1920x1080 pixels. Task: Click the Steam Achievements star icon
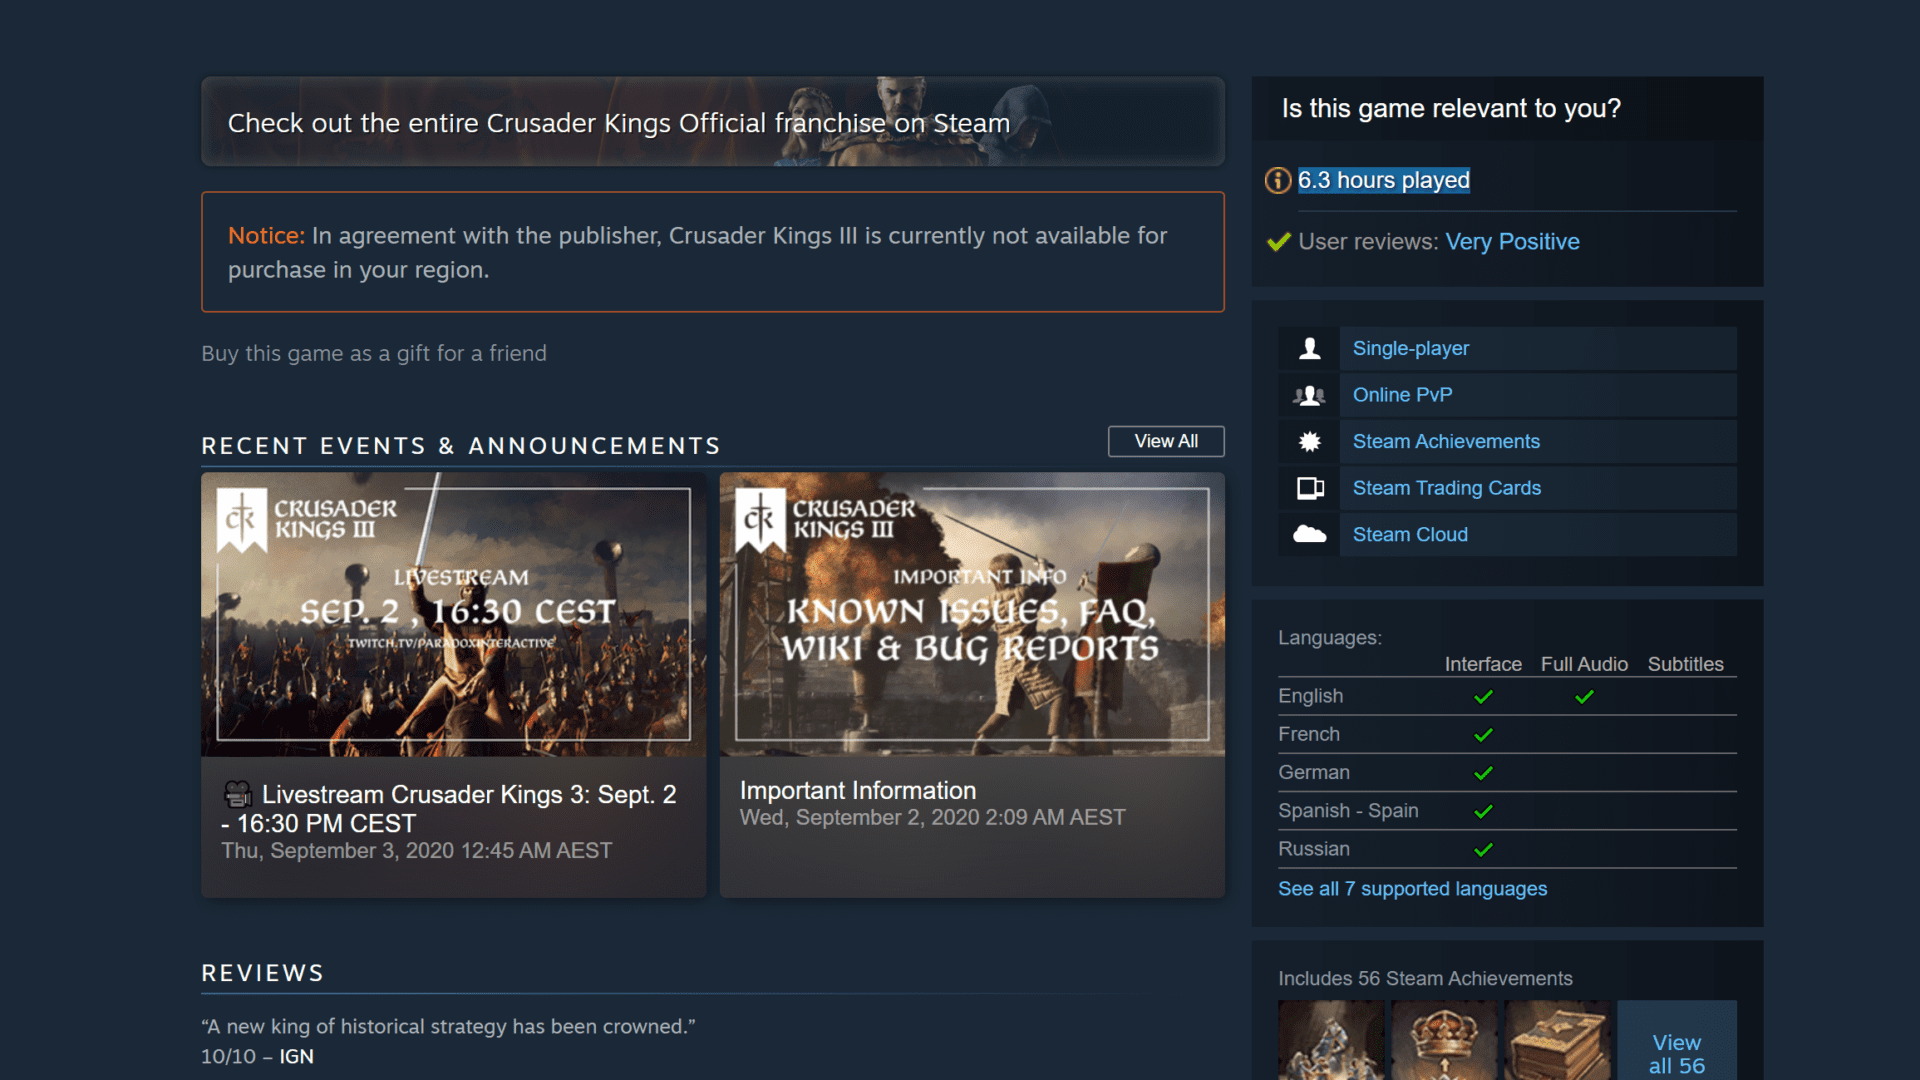pyautogui.click(x=1309, y=442)
